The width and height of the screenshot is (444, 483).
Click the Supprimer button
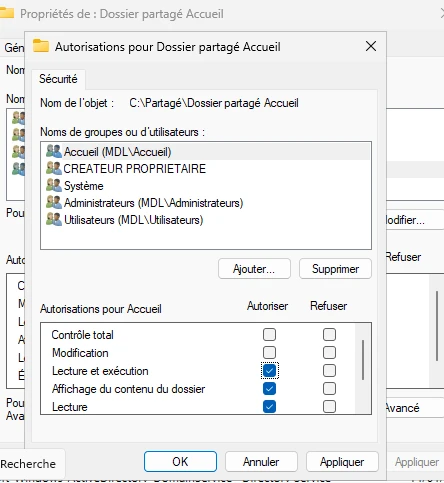point(335,269)
